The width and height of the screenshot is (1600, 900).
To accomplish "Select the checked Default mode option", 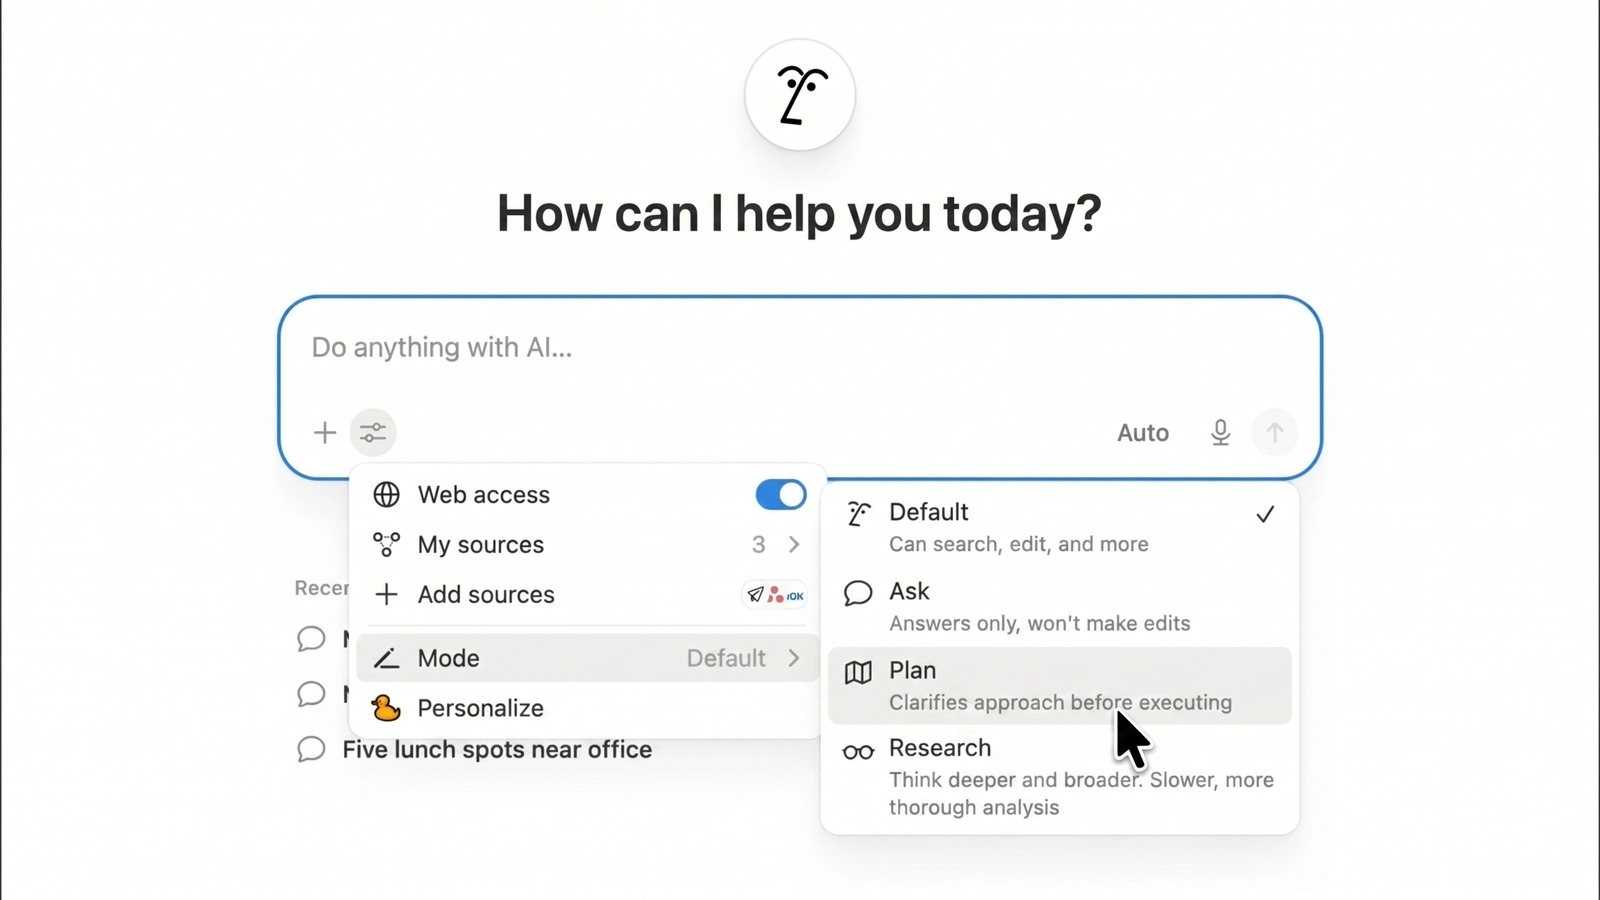I will (1060, 527).
